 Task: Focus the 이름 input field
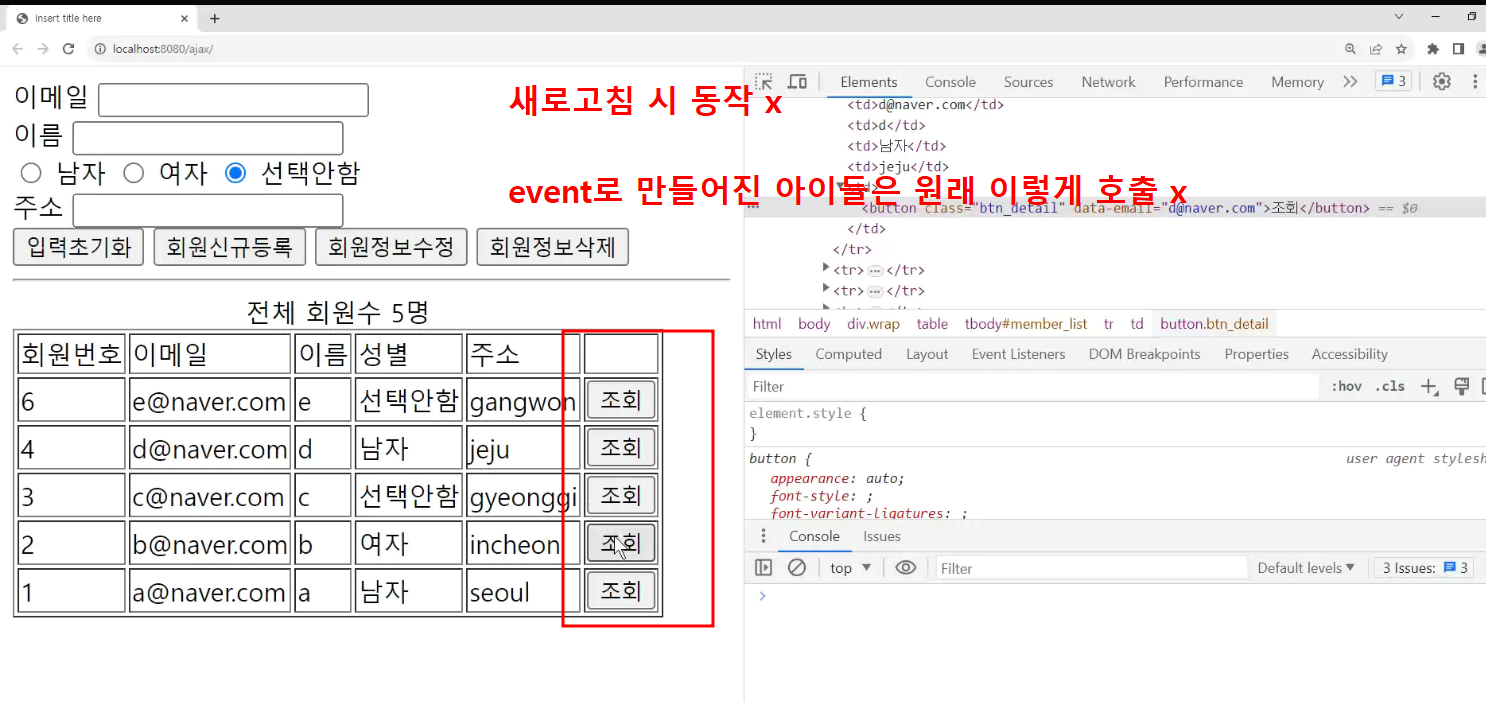click(208, 138)
